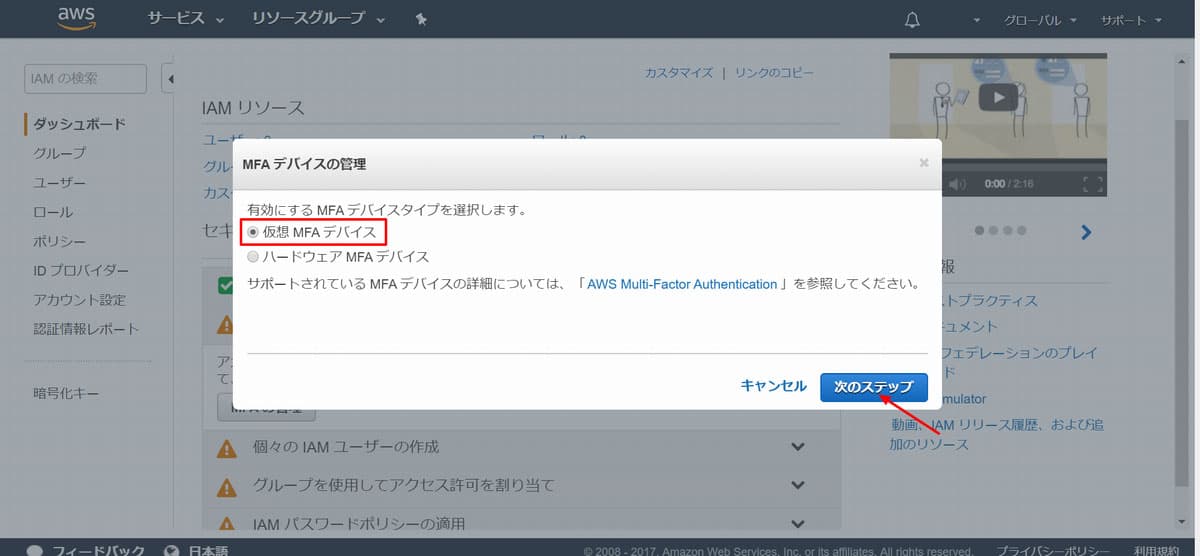Screen dimensions: 1200x556
Task: Select the ハードウェア MFA デバイス radio button
Action: point(253,257)
